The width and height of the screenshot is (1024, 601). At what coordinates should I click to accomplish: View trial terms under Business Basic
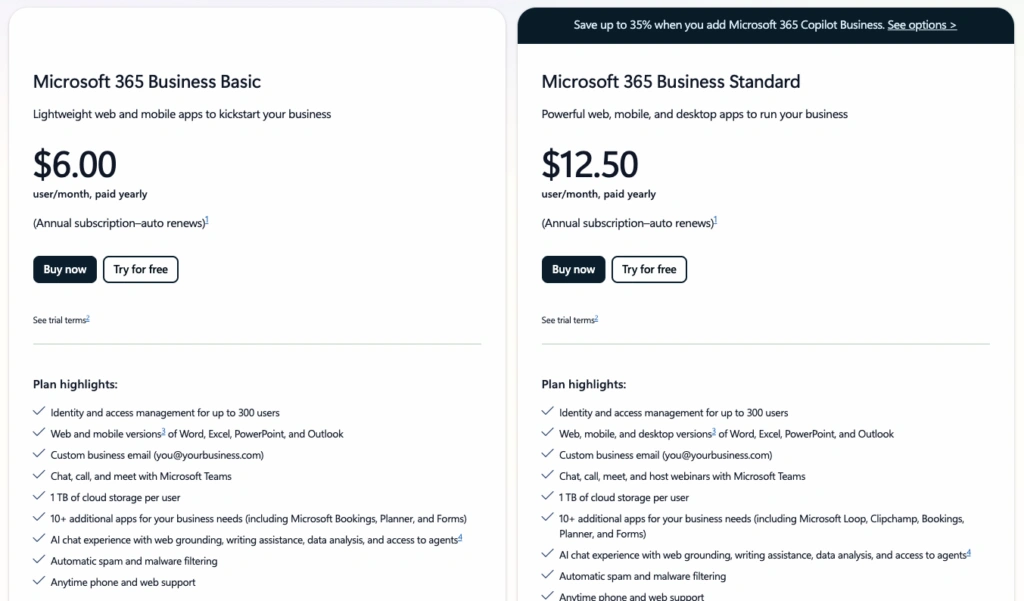[61, 320]
